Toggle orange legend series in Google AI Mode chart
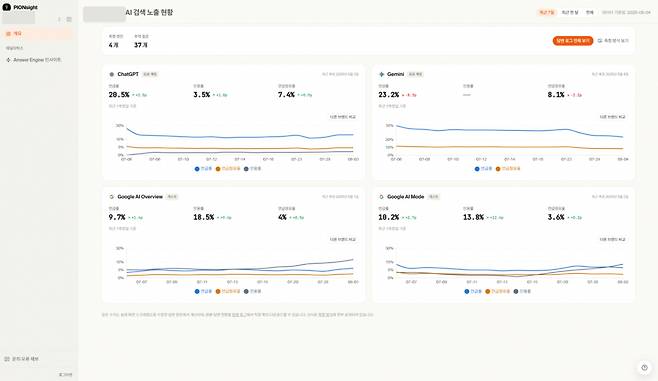This screenshot has width=658, height=381. [498, 291]
